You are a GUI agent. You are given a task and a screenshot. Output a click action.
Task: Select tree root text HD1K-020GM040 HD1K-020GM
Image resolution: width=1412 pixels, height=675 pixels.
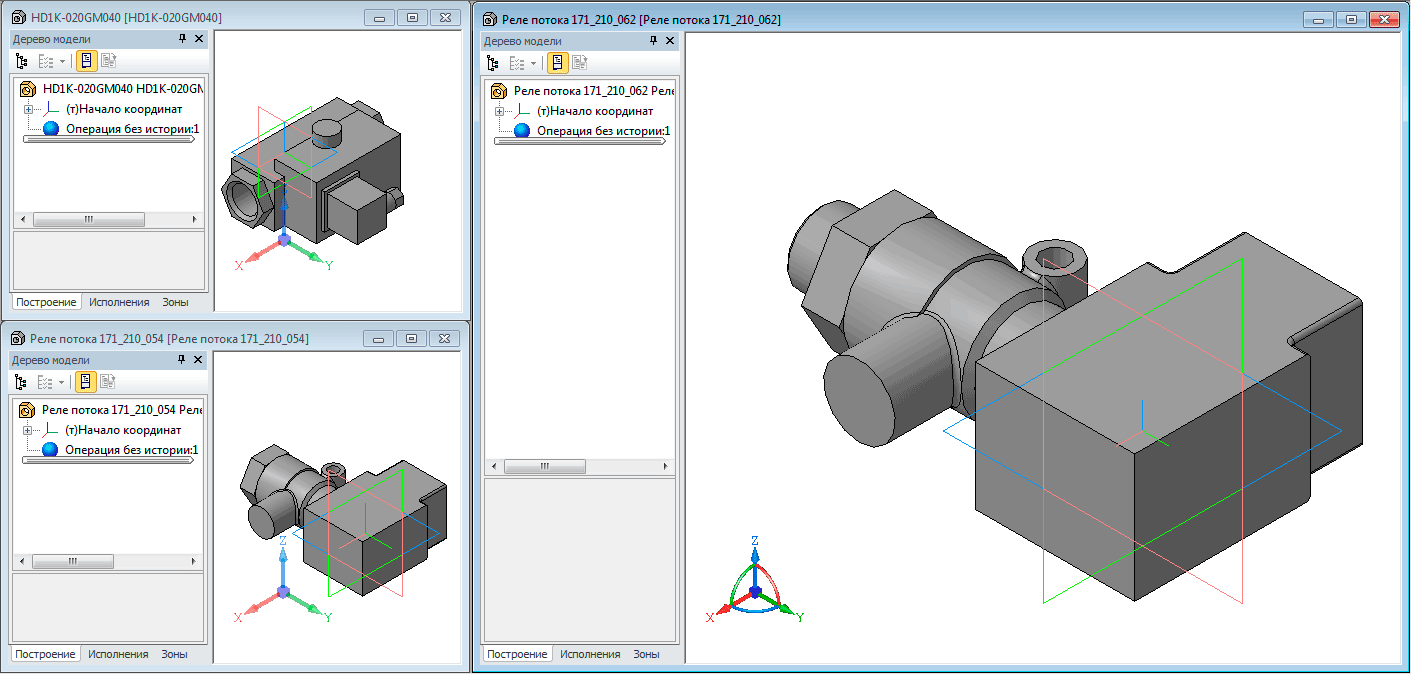(x=123, y=89)
